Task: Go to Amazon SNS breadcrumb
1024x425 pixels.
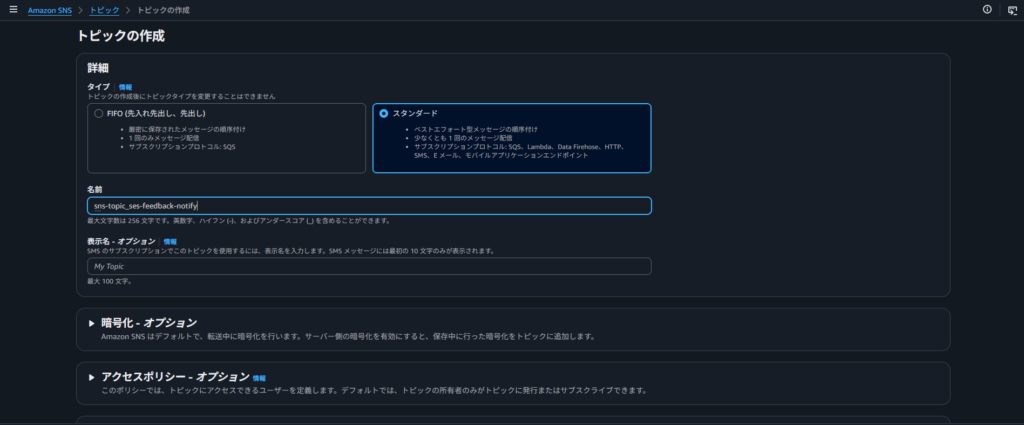Action: [x=50, y=10]
